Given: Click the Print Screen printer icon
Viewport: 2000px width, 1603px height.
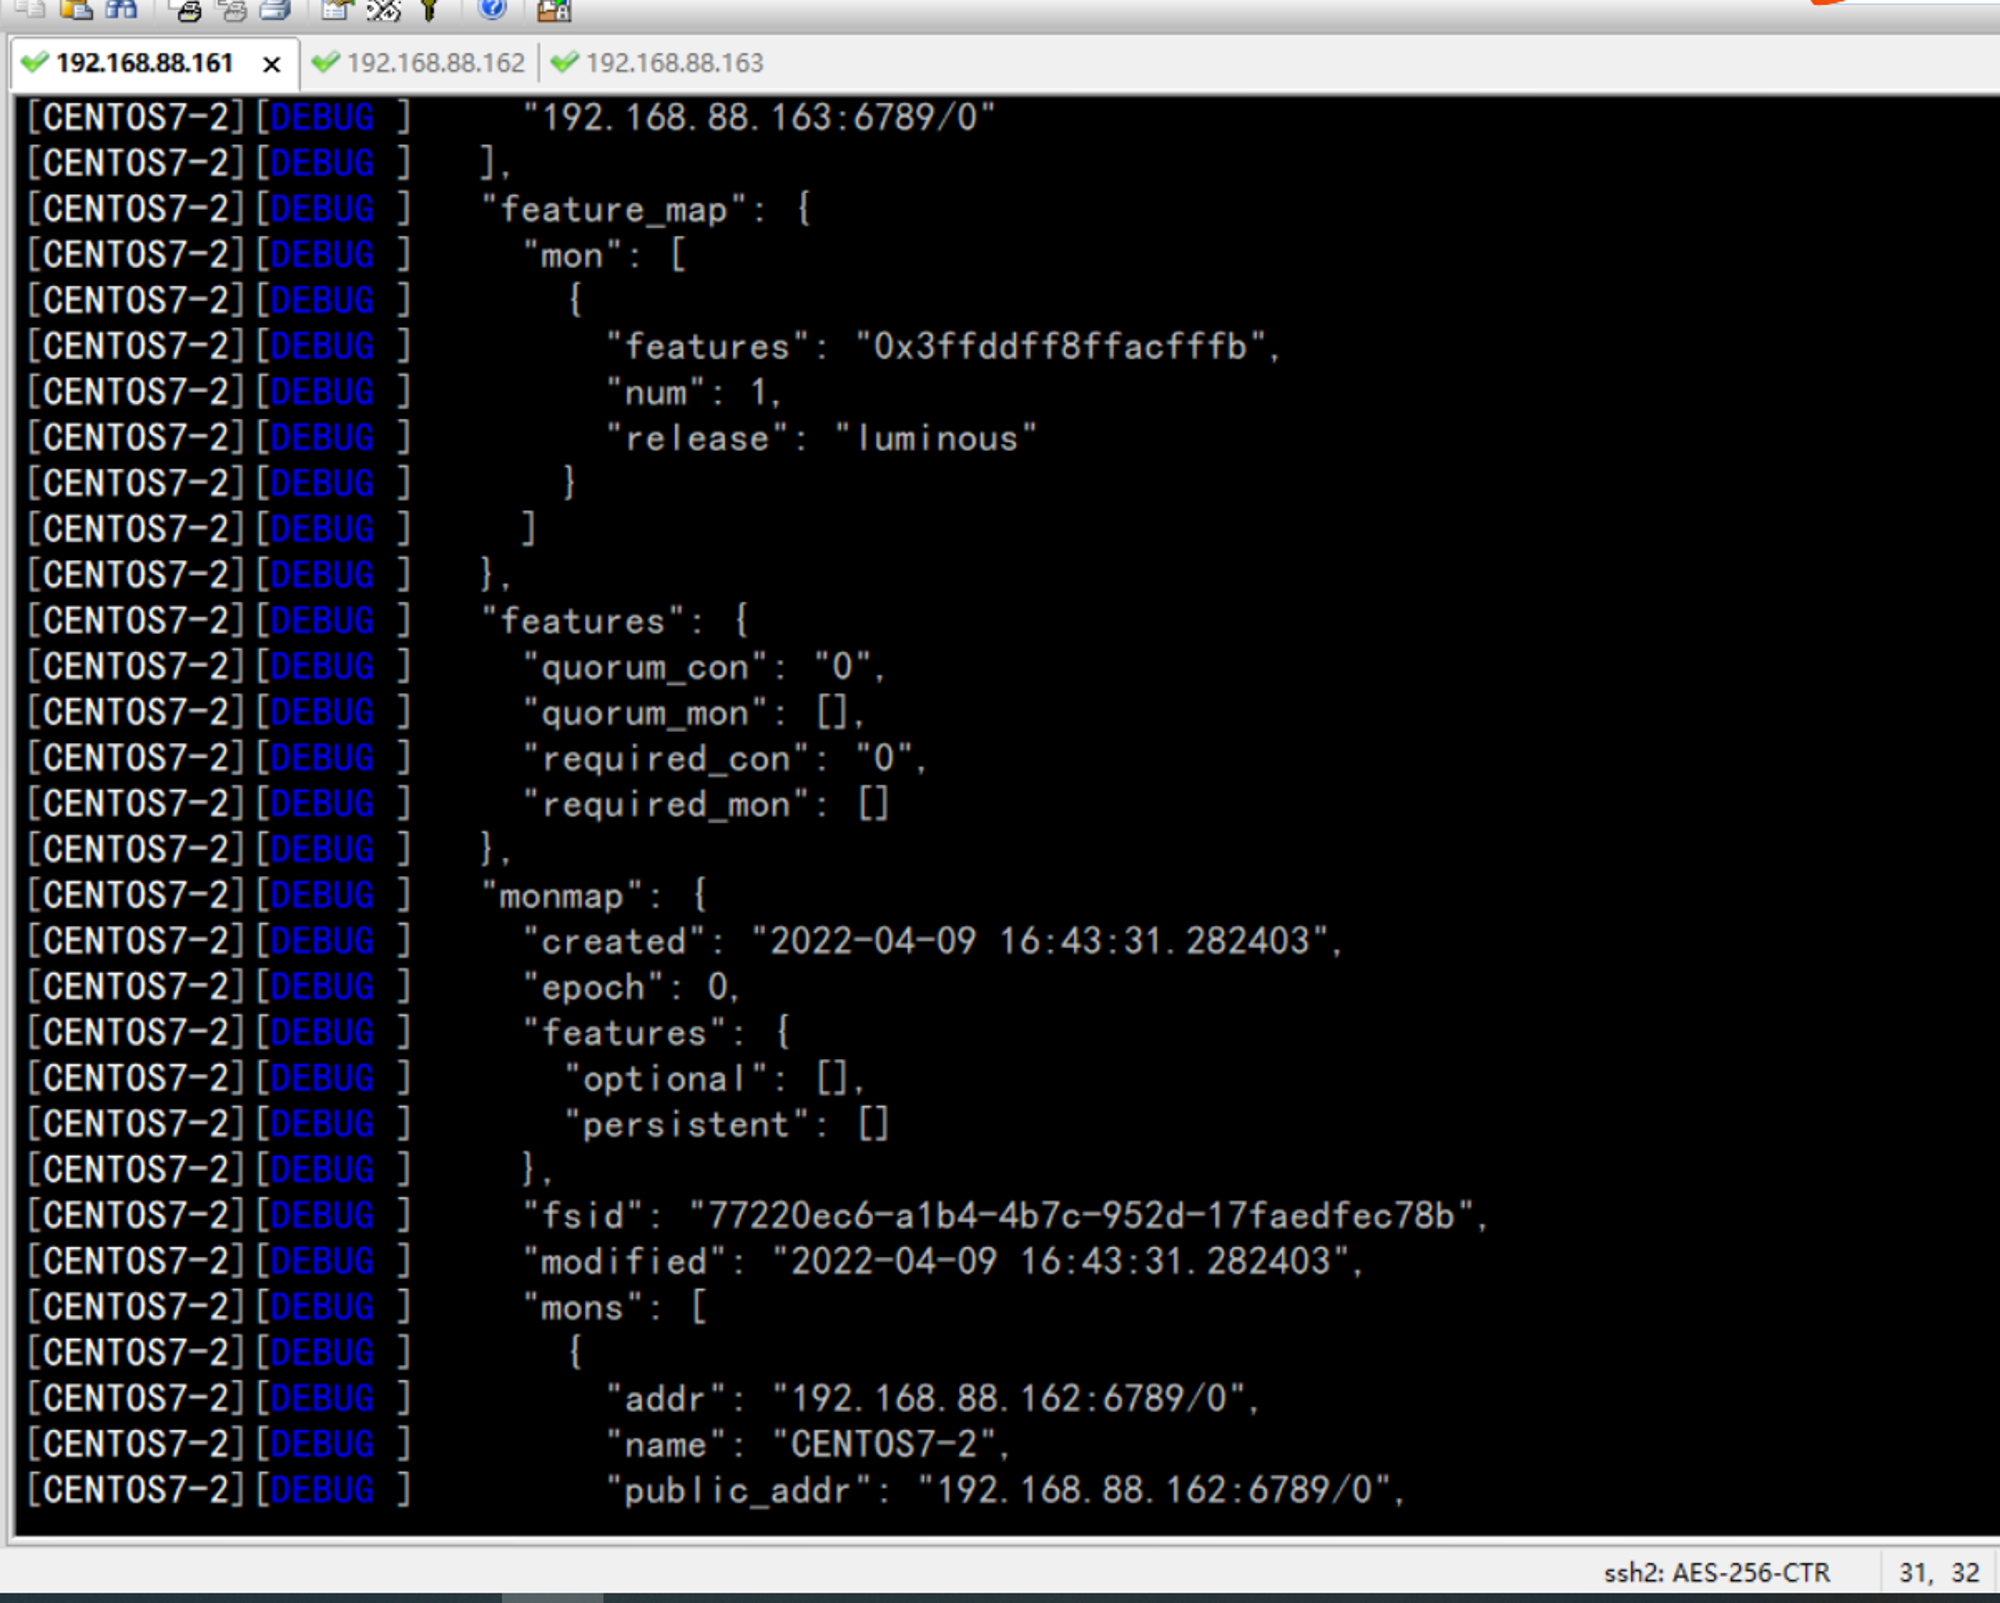Looking at the screenshot, I should click(x=187, y=9).
